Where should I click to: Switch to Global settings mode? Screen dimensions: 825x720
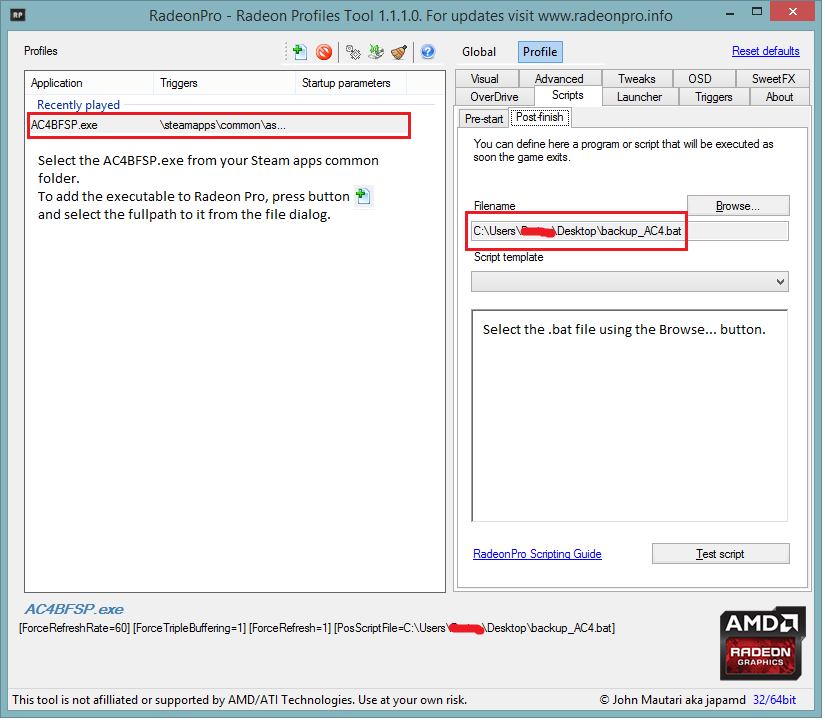click(479, 52)
